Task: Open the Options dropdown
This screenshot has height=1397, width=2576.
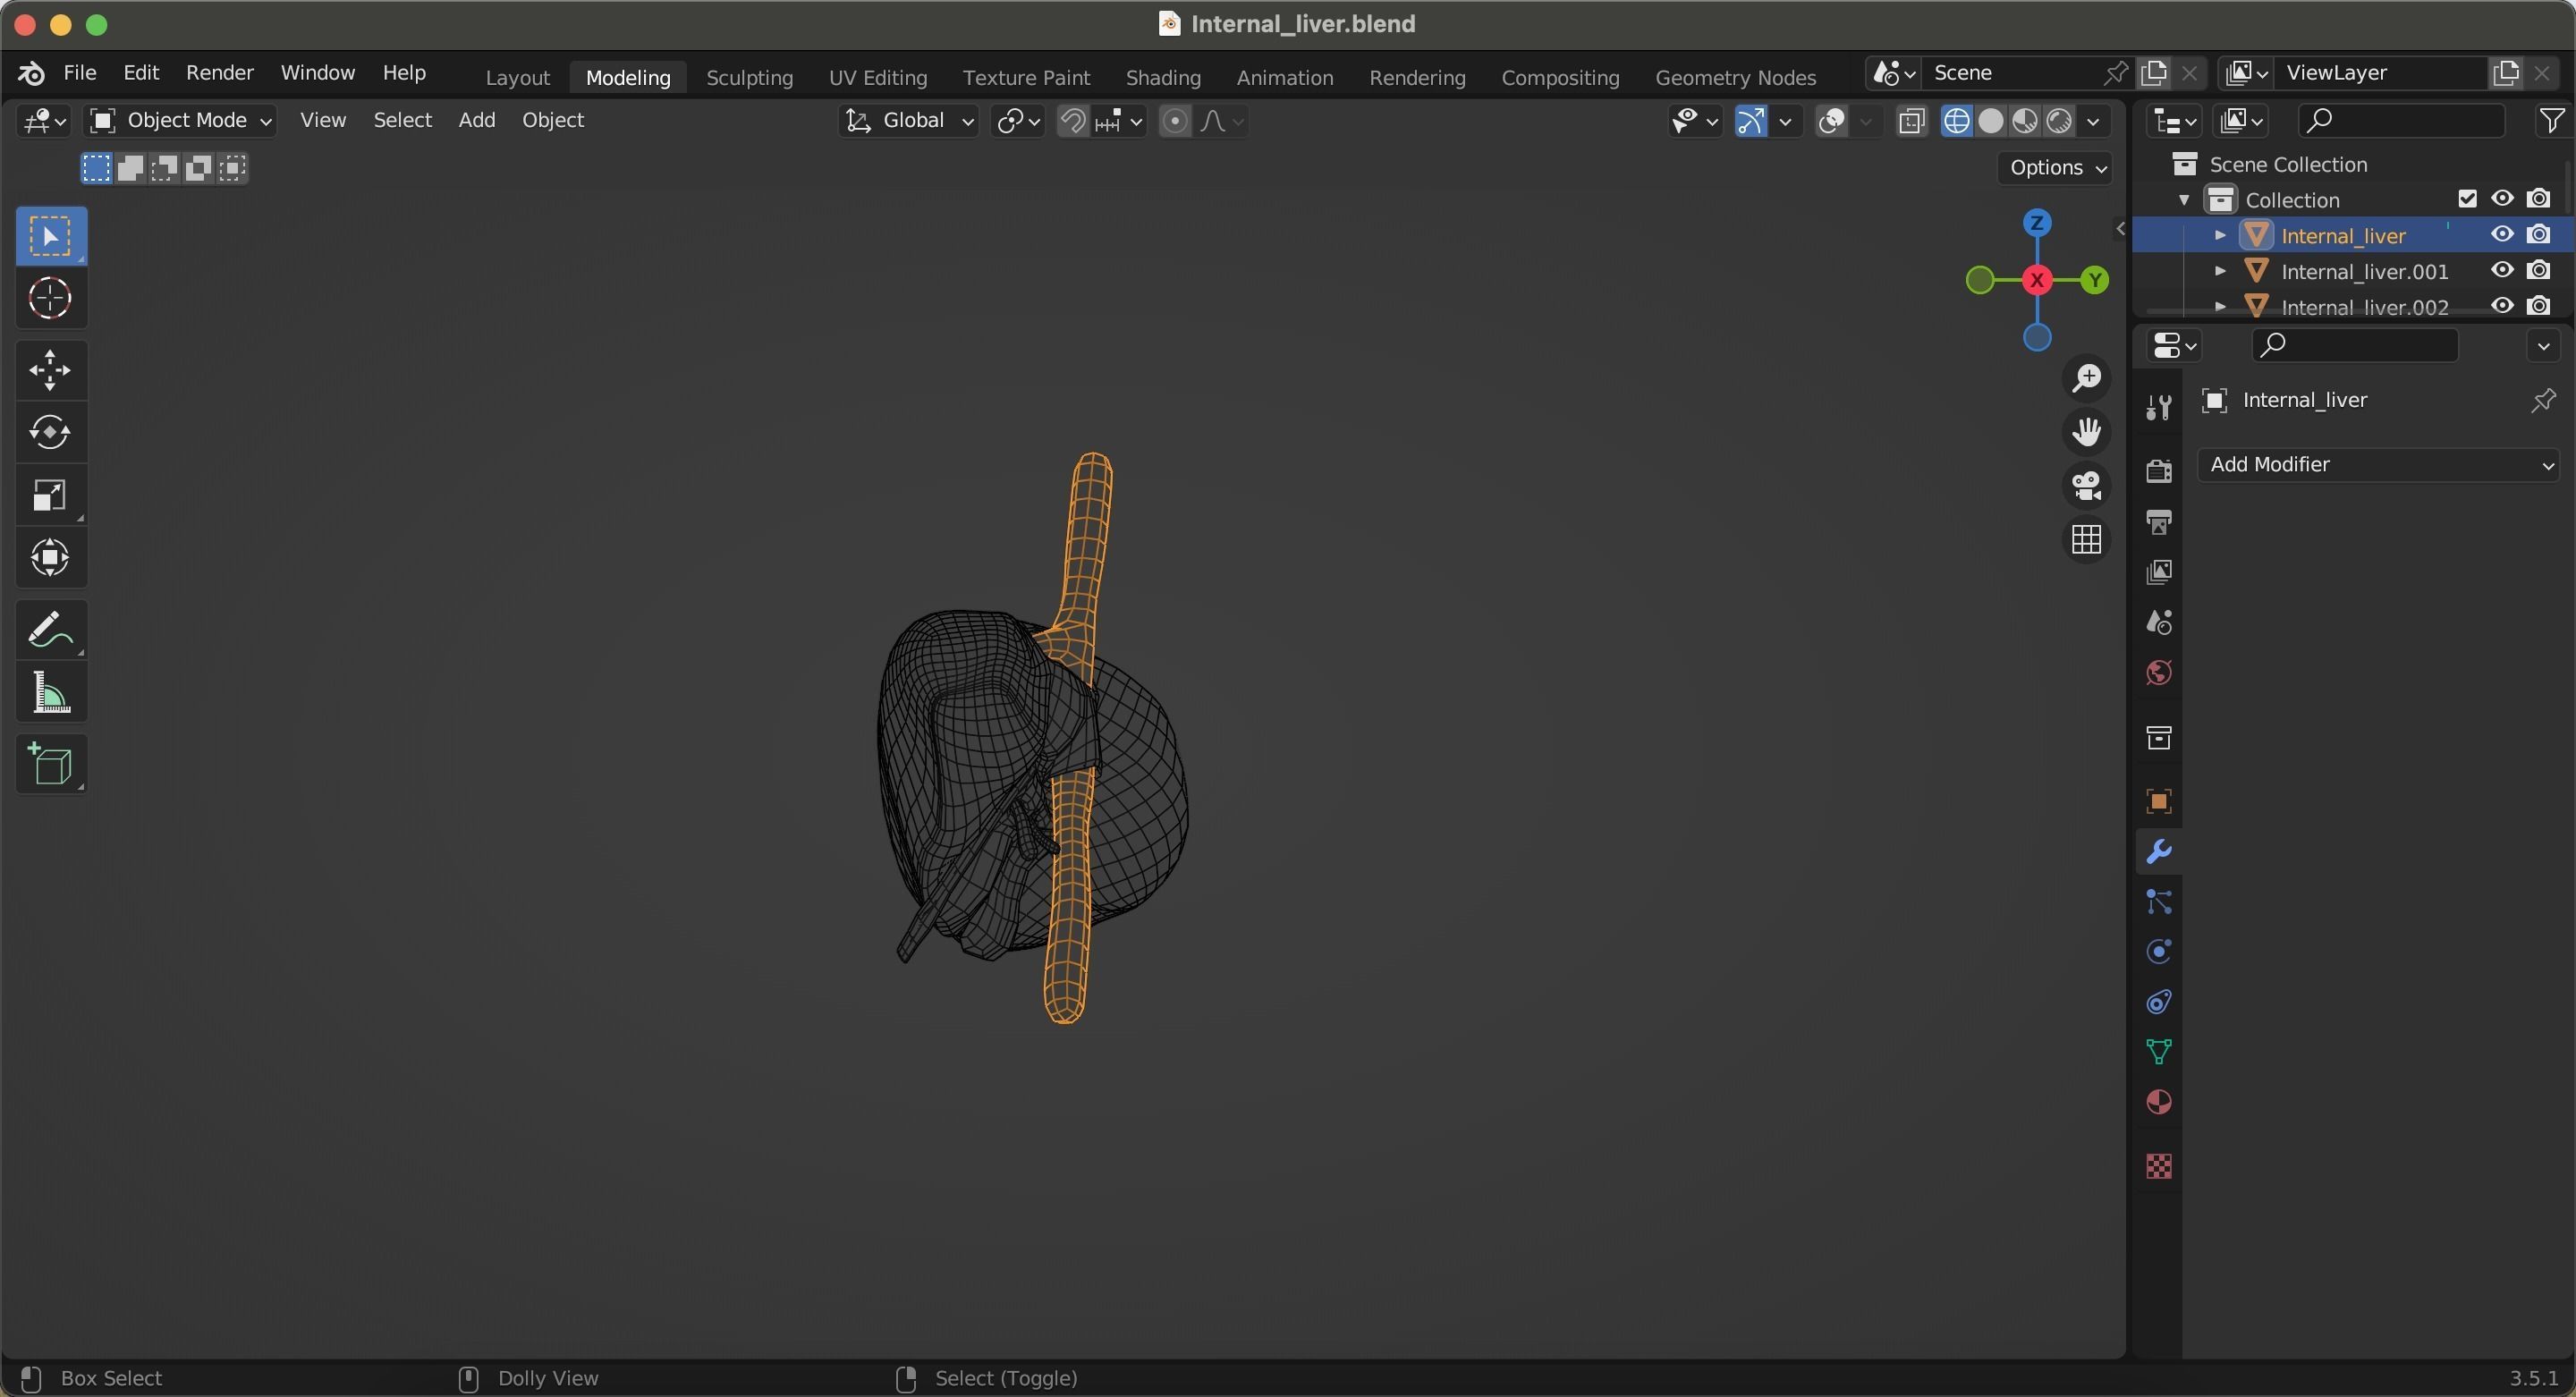Action: point(2055,167)
